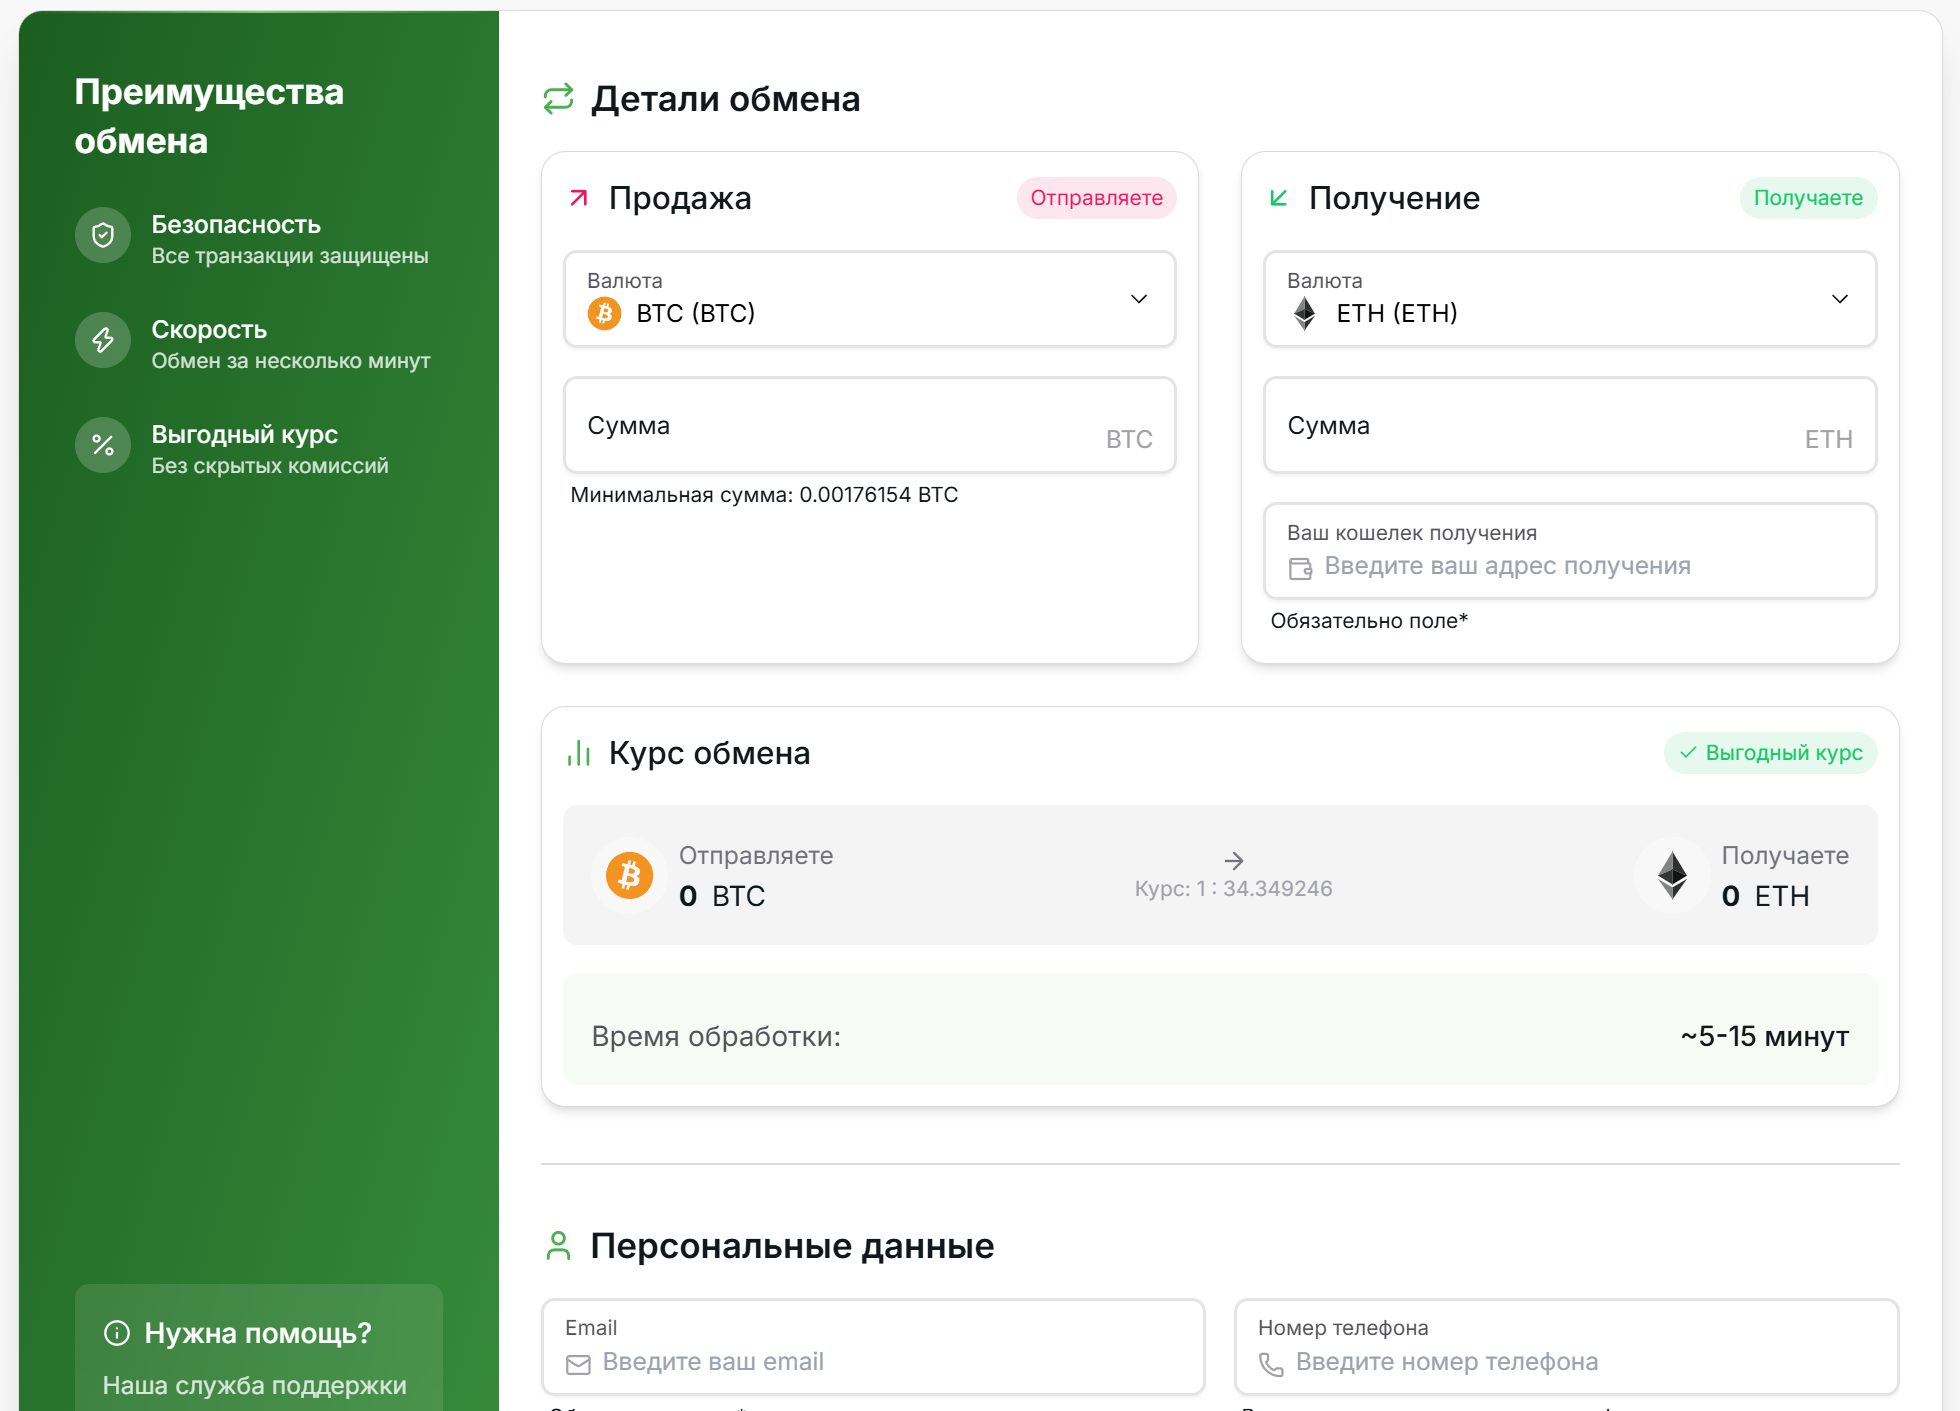Click the 0 BTC sending amount text
1960x1411 pixels.
(x=722, y=896)
